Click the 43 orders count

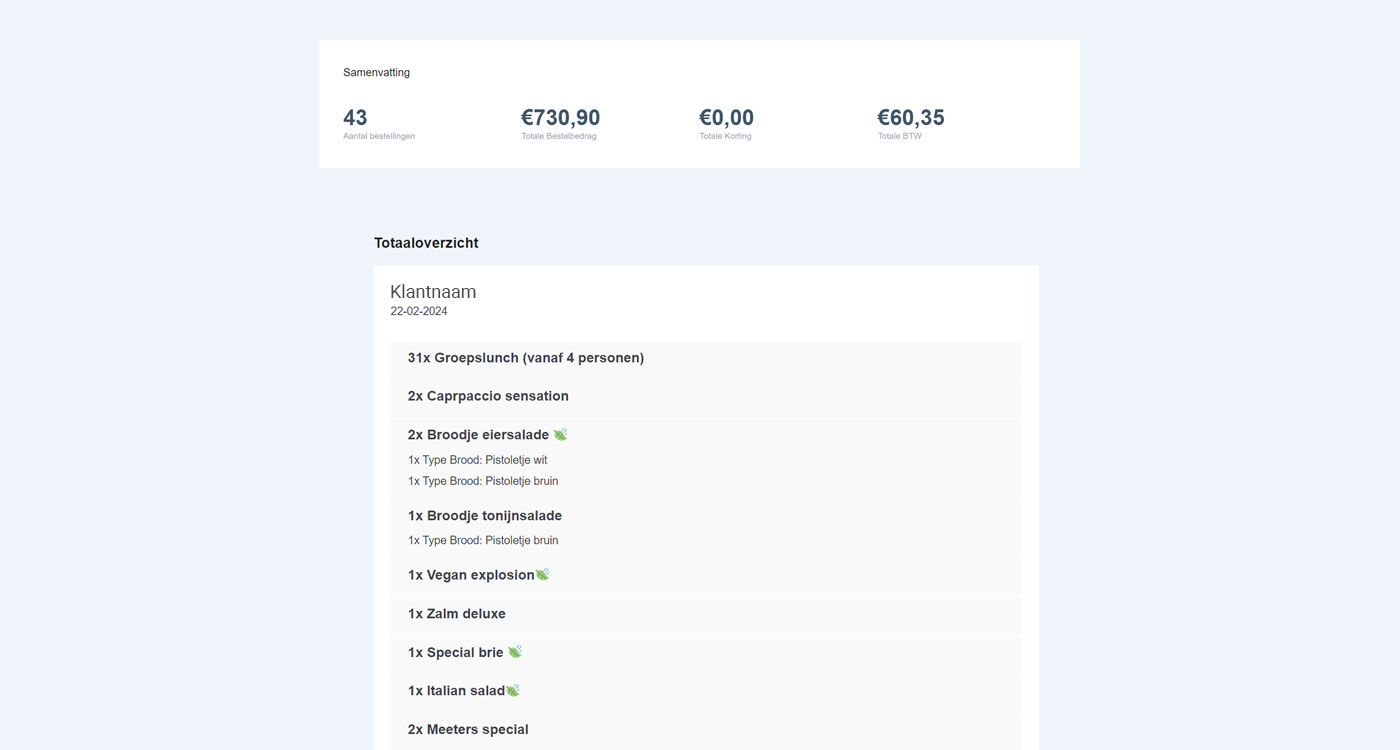pos(355,118)
